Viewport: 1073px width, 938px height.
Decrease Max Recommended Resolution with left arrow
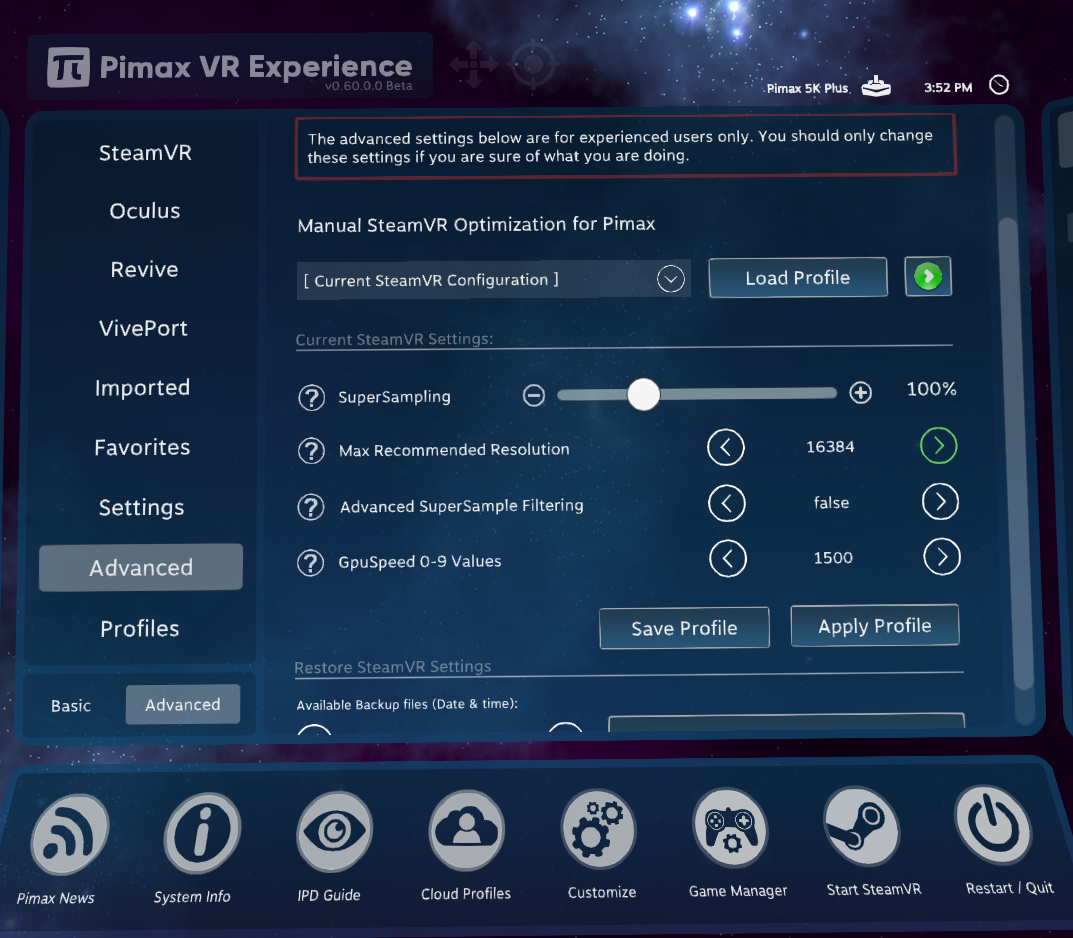pos(725,447)
